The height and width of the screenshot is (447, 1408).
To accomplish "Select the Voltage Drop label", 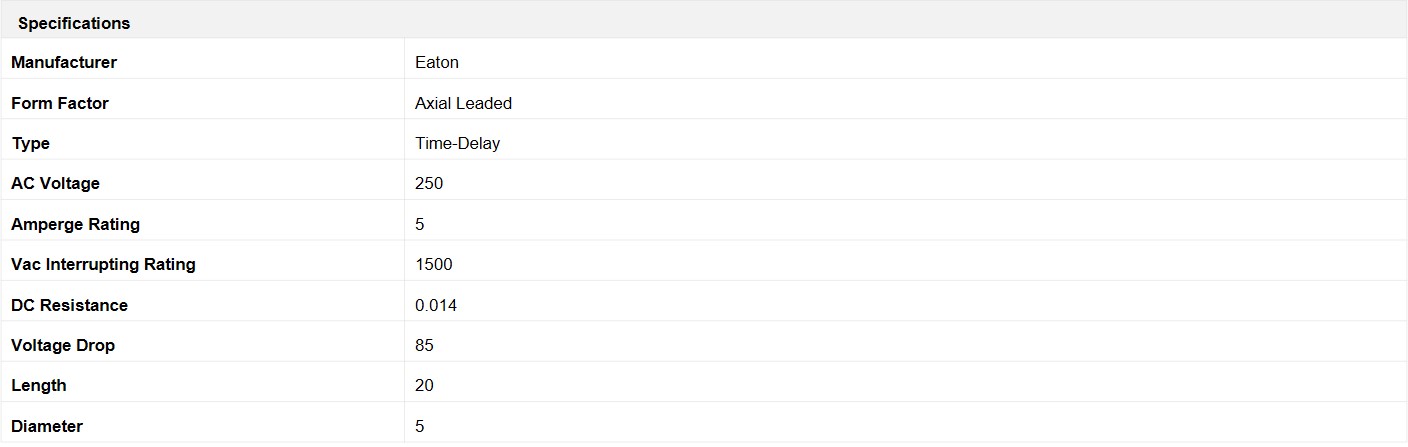I will tap(63, 345).
